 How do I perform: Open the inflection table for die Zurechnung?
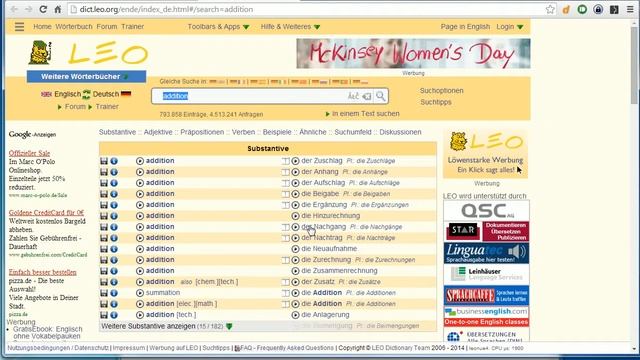286,260
